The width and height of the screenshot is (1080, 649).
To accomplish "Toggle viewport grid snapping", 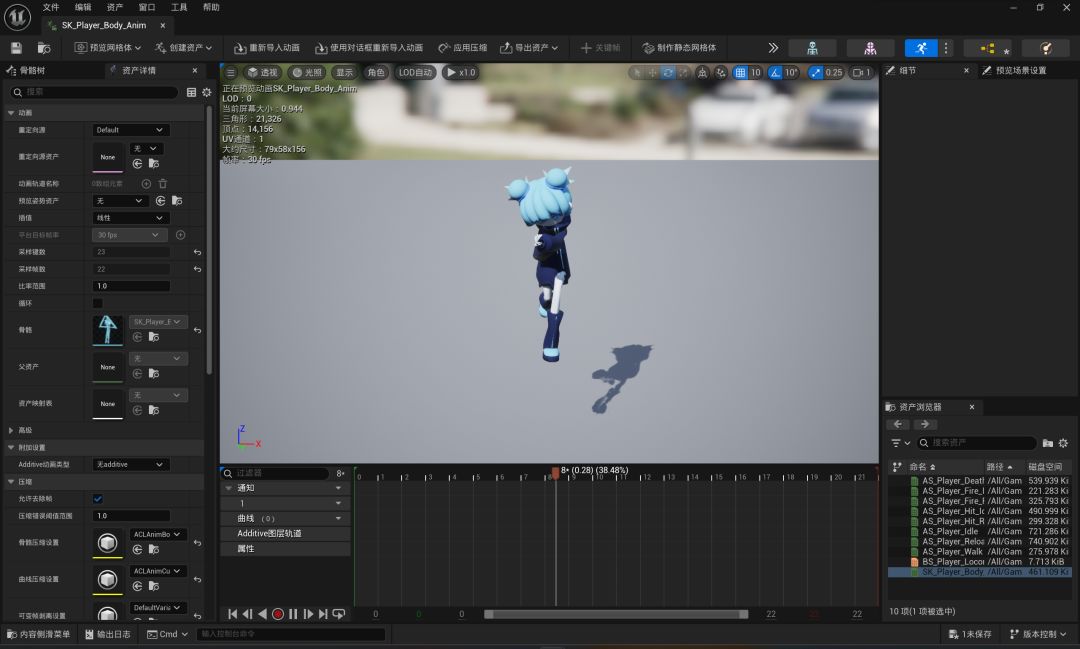I will point(740,72).
